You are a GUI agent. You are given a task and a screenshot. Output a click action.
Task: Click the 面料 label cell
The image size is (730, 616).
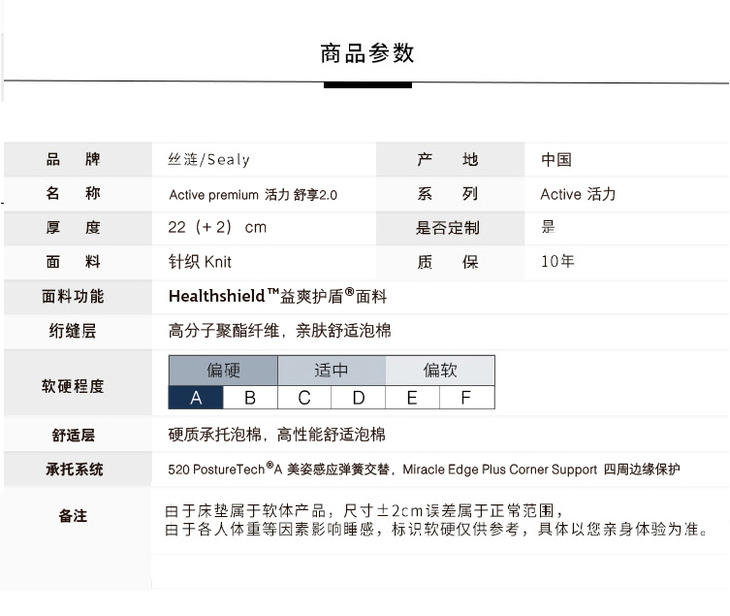tap(78, 262)
